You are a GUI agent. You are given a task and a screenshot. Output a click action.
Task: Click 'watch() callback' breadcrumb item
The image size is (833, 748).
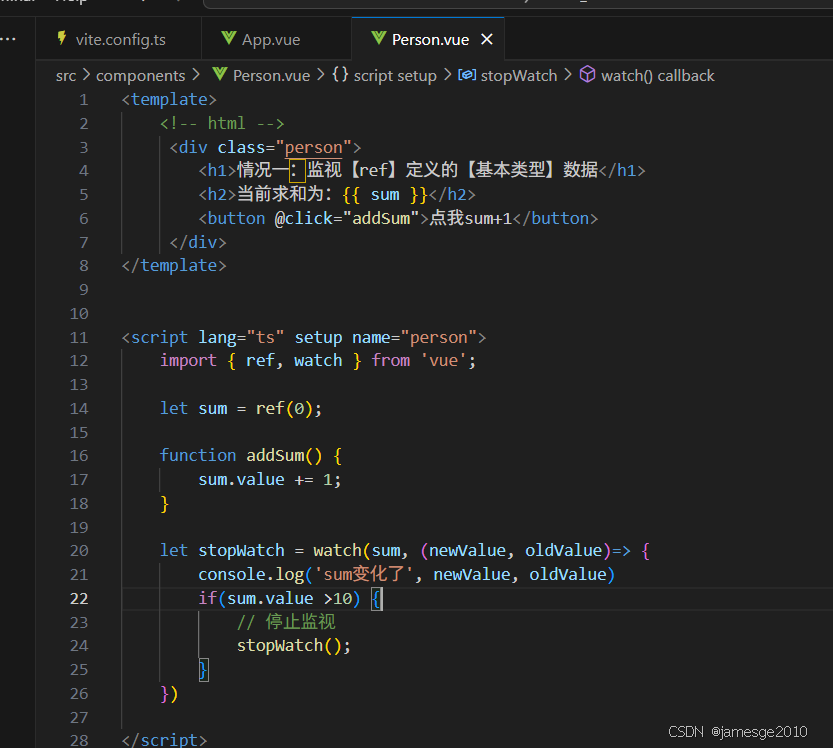tap(657, 76)
